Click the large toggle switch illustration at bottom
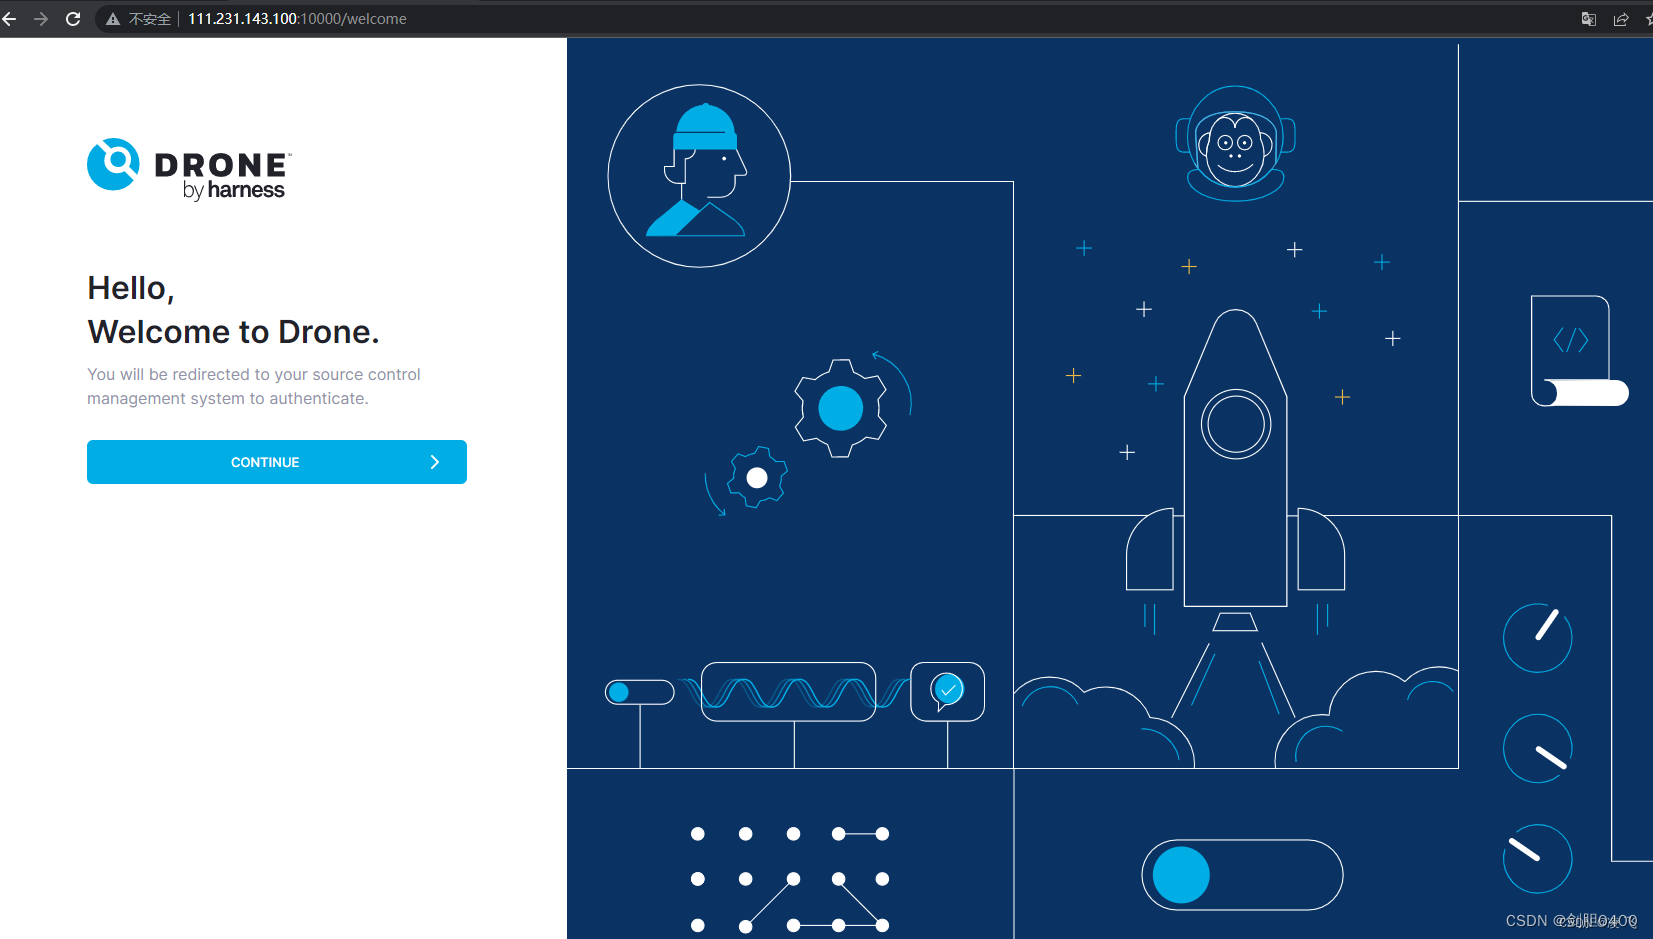Image resolution: width=1653 pixels, height=939 pixels. tap(1242, 875)
